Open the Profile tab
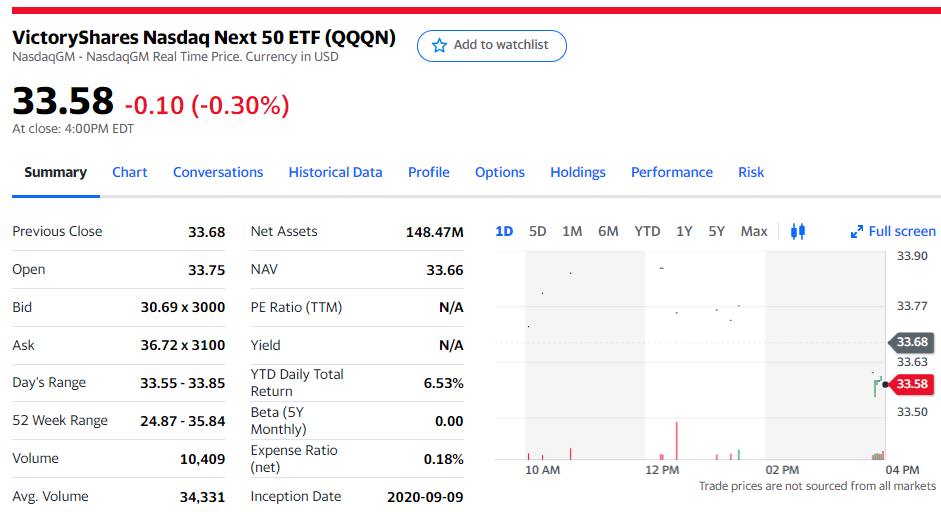The width and height of the screenshot is (941, 512). pos(428,172)
